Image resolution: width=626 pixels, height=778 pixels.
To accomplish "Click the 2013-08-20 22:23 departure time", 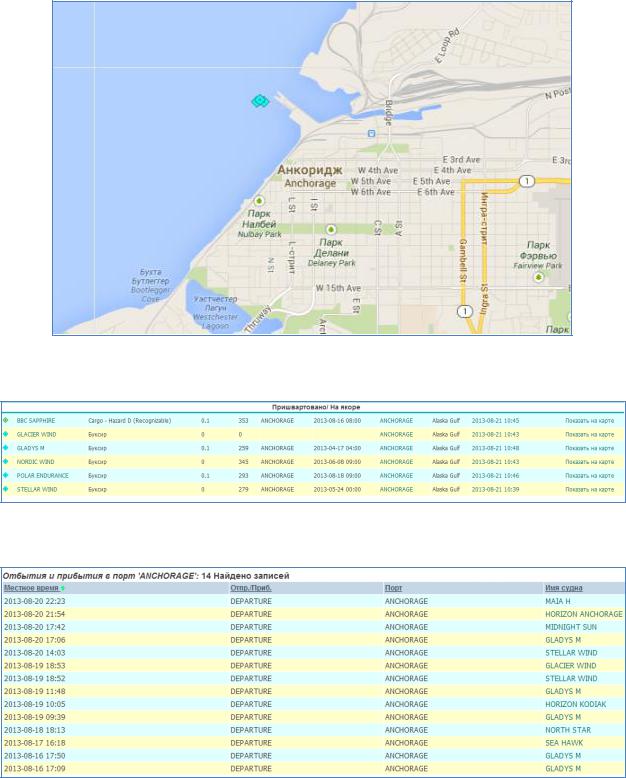I will (34, 601).
